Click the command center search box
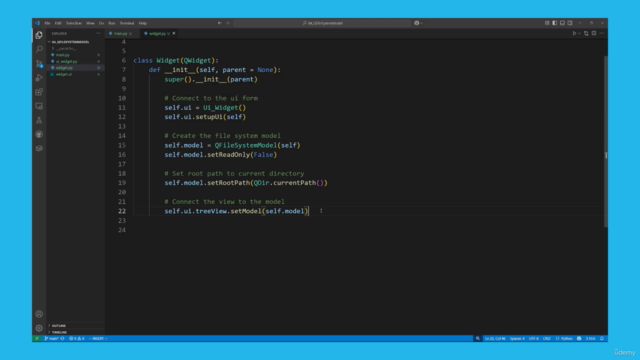Screen dimensions: 640x360 [x=322, y=23]
